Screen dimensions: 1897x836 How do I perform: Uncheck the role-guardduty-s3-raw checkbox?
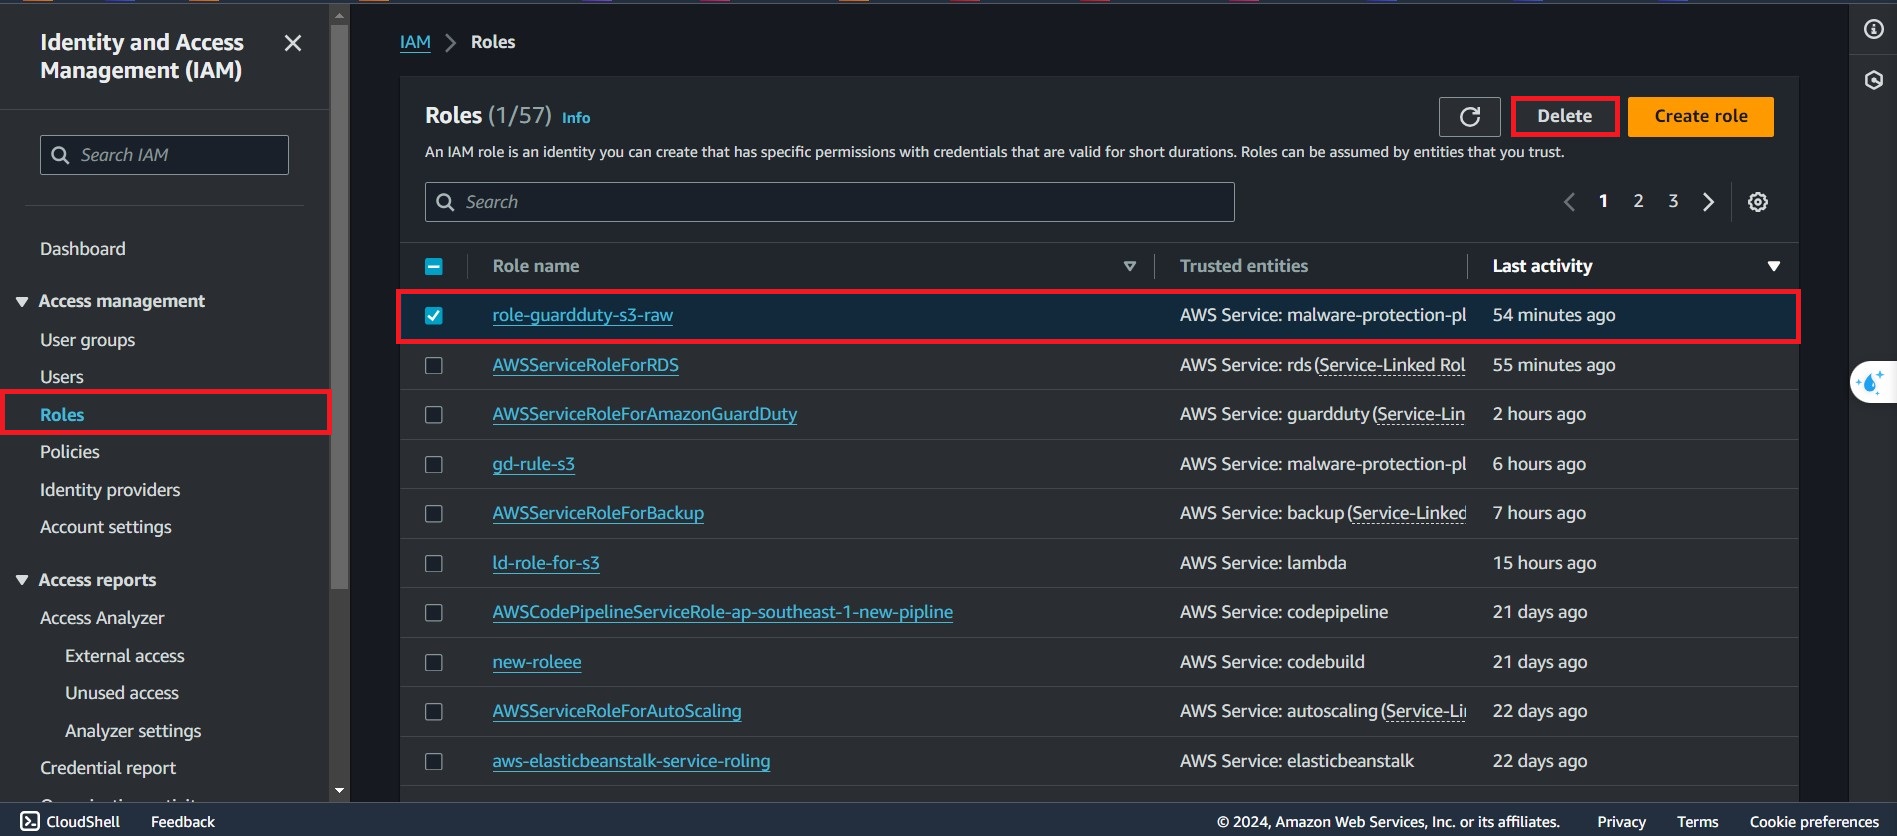434,316
